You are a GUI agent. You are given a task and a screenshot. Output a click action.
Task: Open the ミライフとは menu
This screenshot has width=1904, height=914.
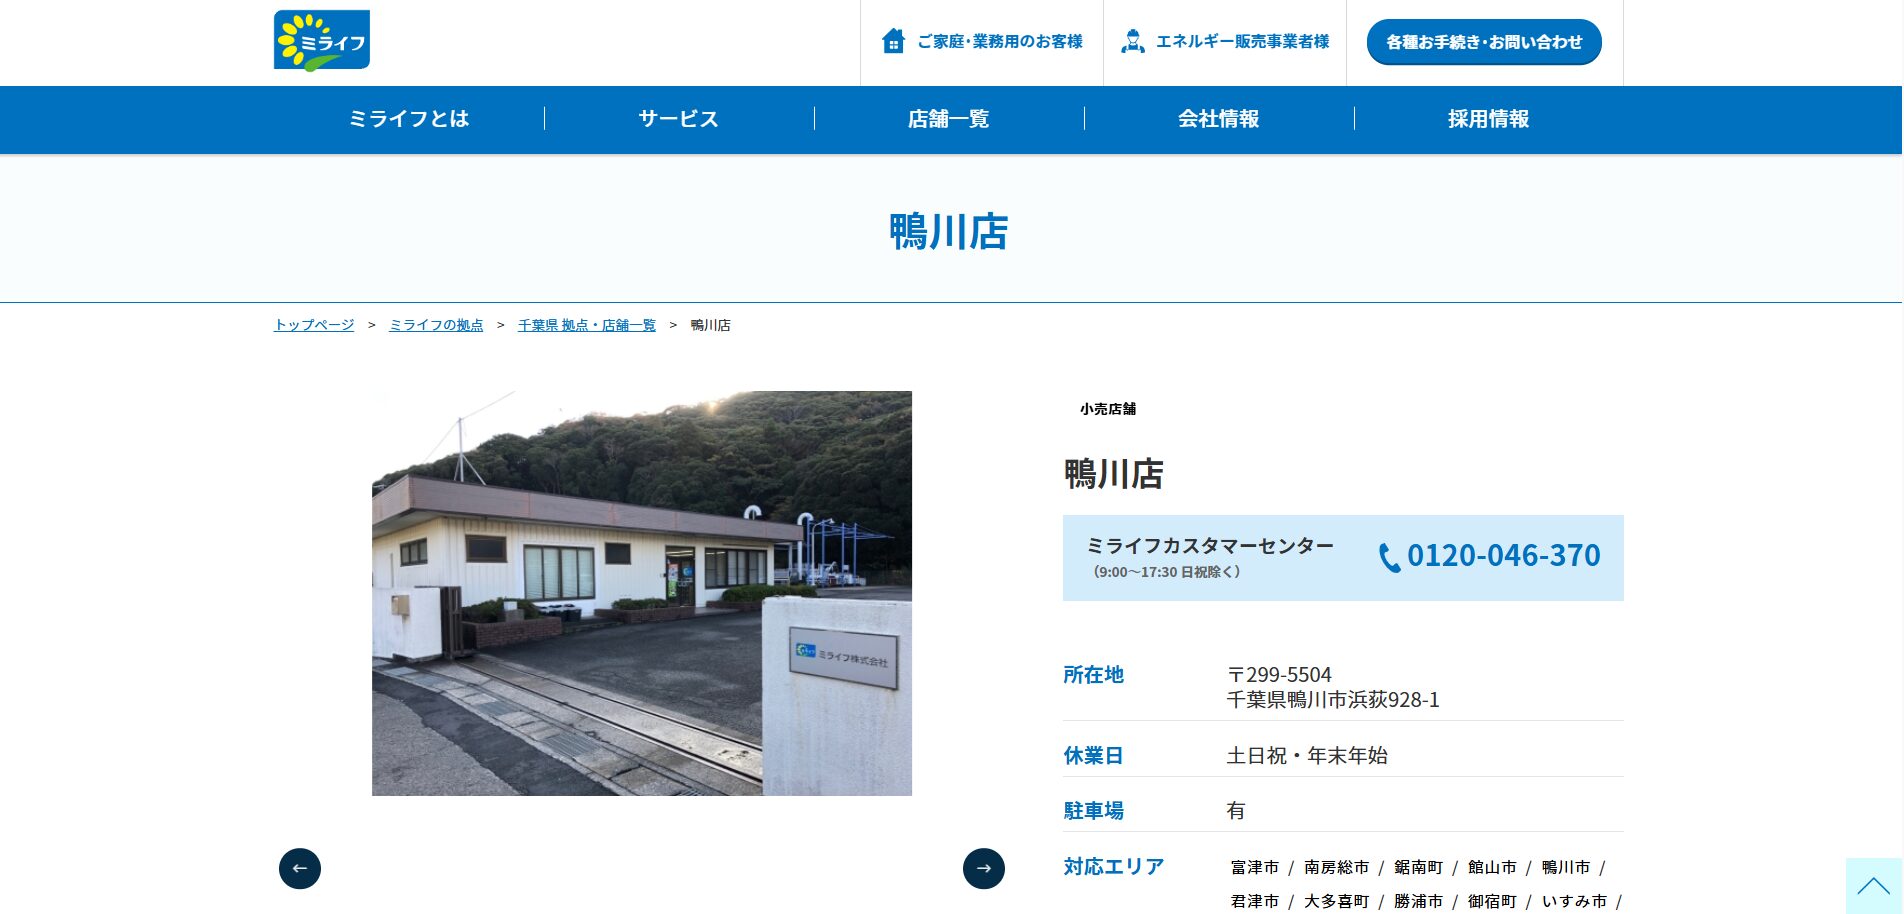[409, 119]
